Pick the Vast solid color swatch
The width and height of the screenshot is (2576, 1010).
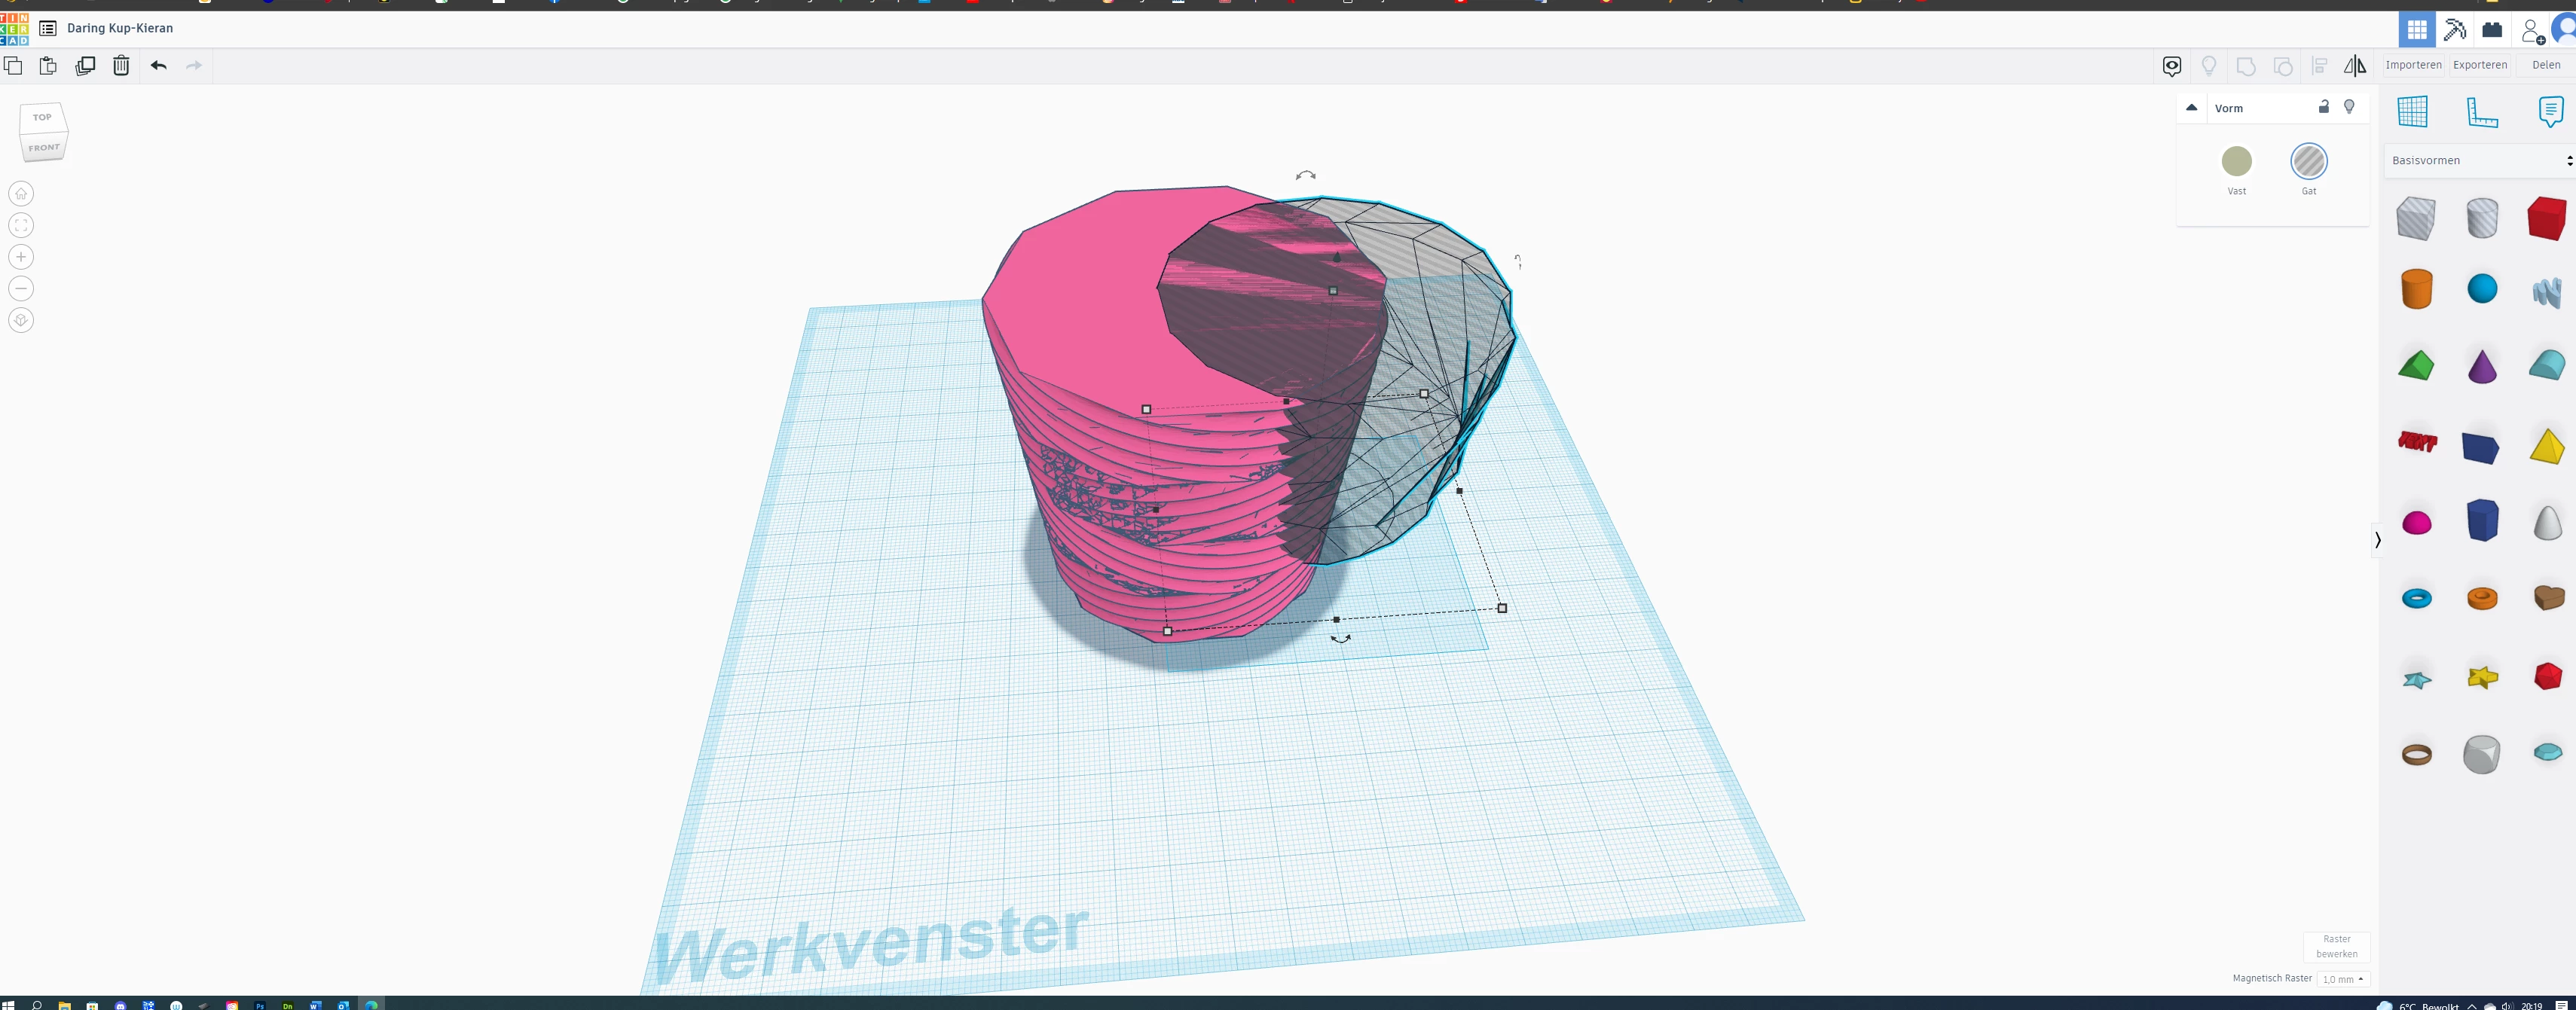[x=2236, y=162]
